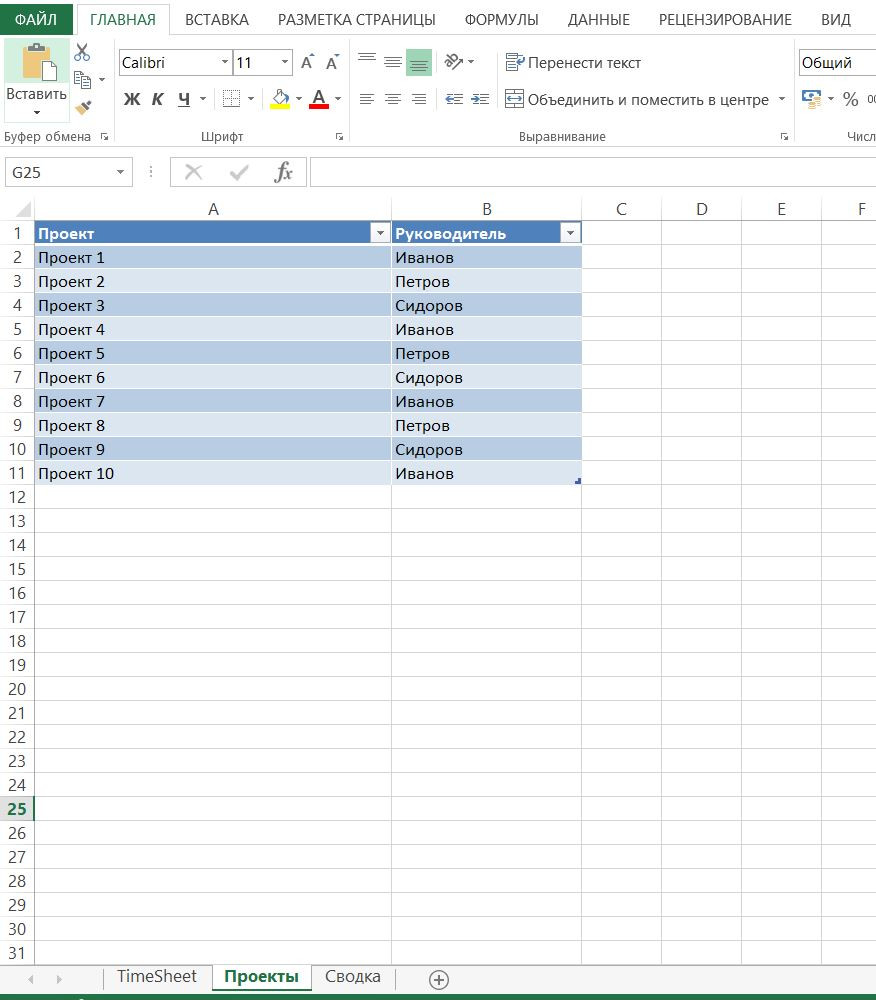
Task: Select the Format Painter brush icon
Action: (83, 107)
